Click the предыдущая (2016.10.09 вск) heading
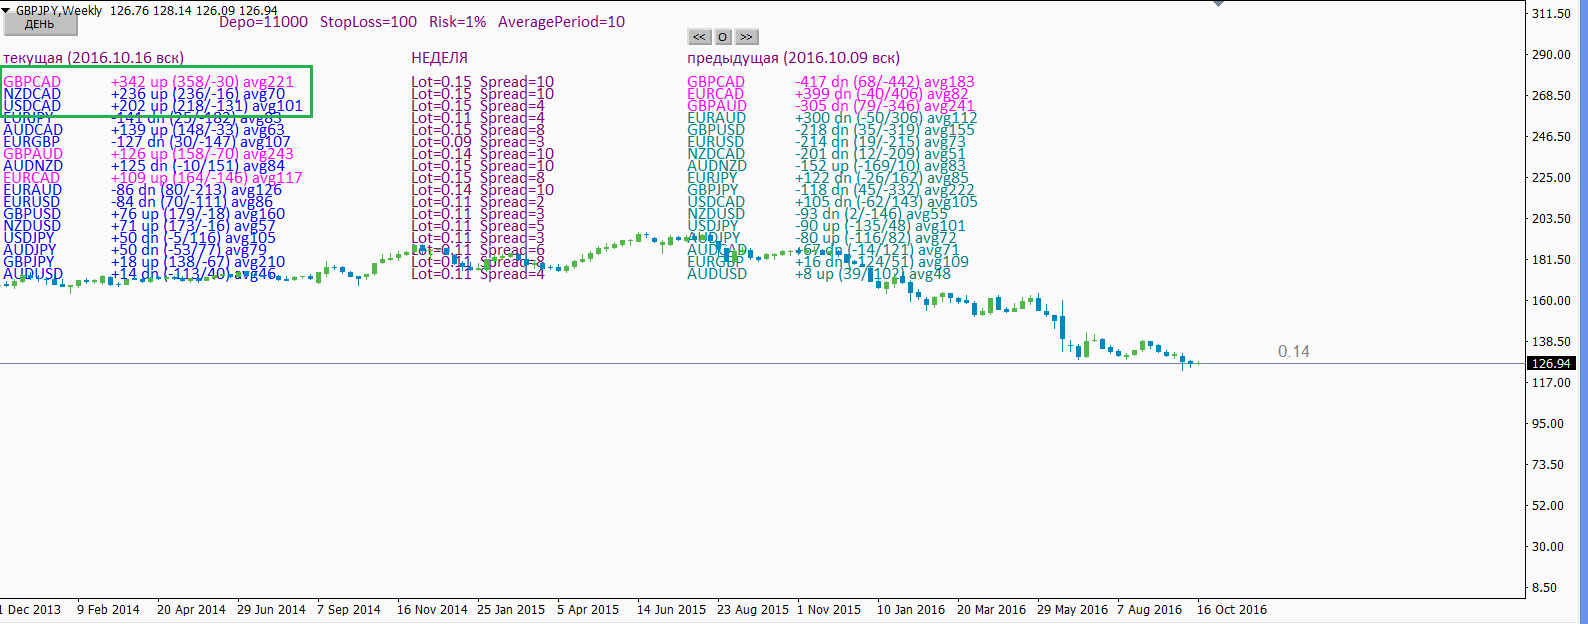 click(x=793, y=58)
